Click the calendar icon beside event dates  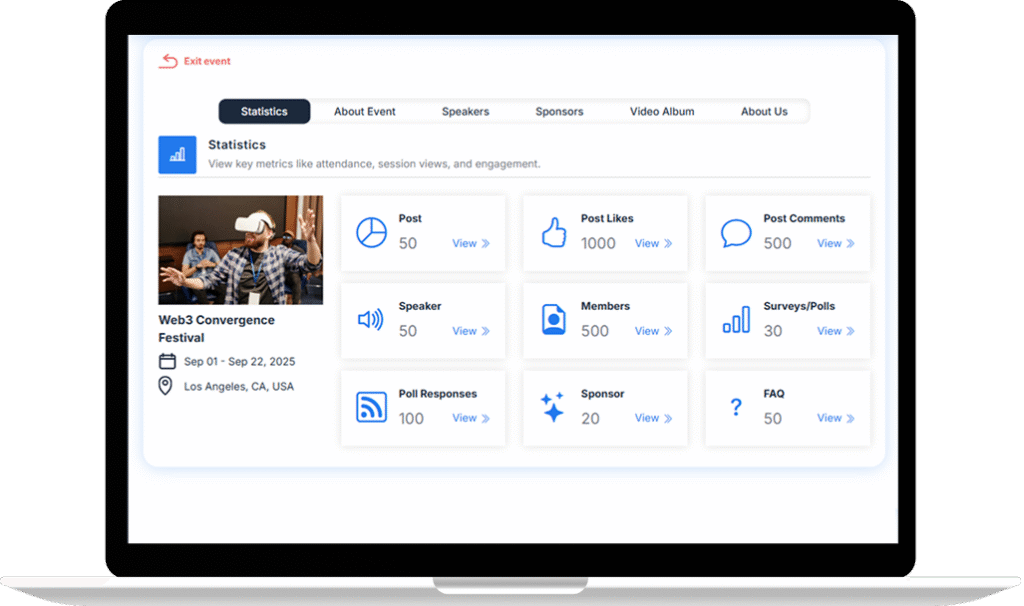(167, 361)
